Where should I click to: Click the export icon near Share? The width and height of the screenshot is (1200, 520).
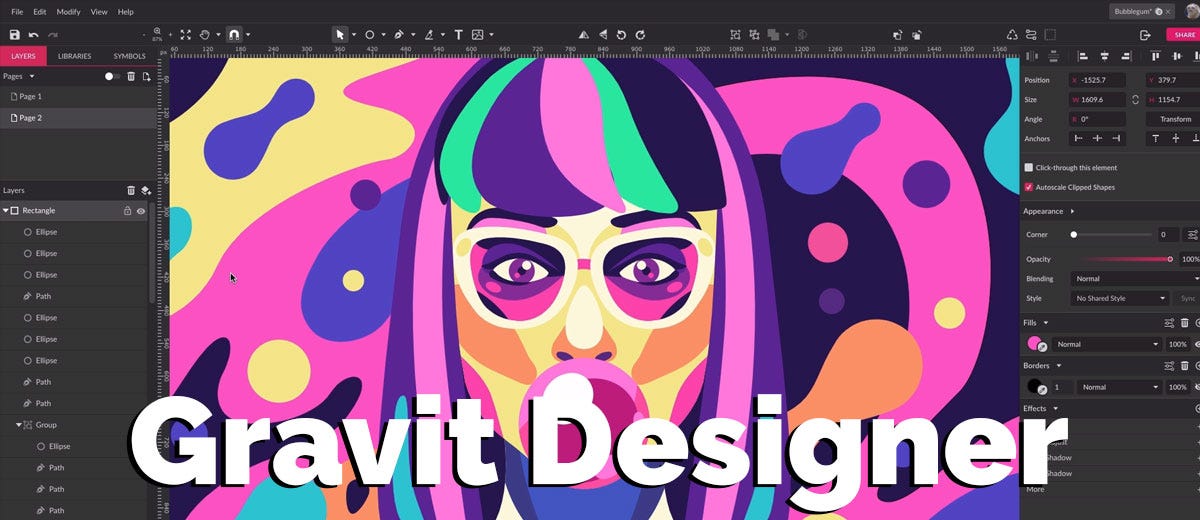[x=1145, y=34]
